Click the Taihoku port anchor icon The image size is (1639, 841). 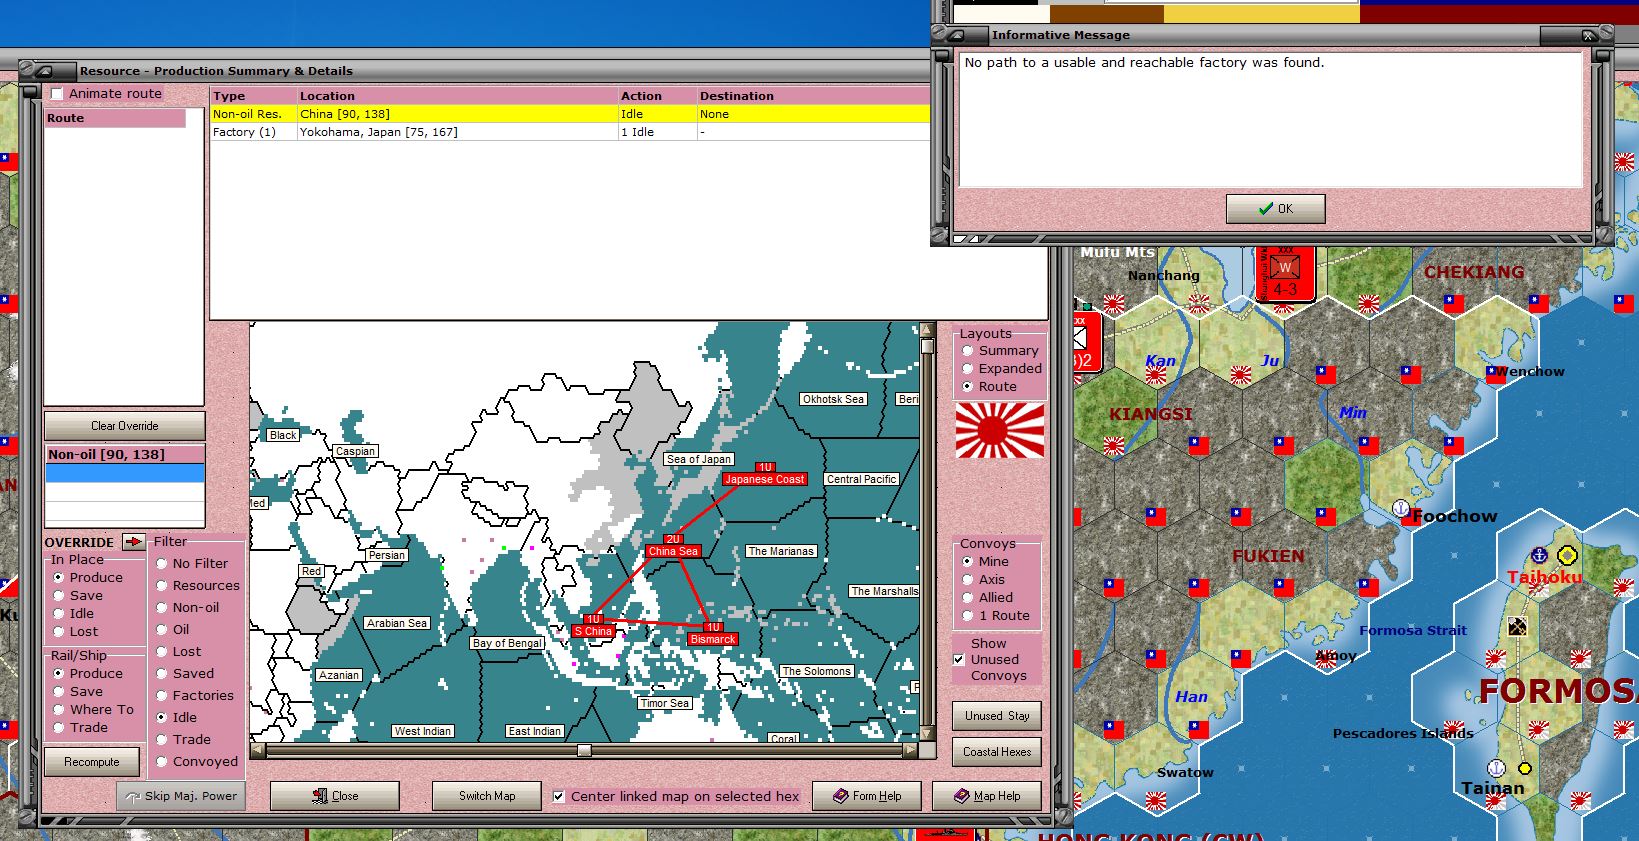[1540, 555]
